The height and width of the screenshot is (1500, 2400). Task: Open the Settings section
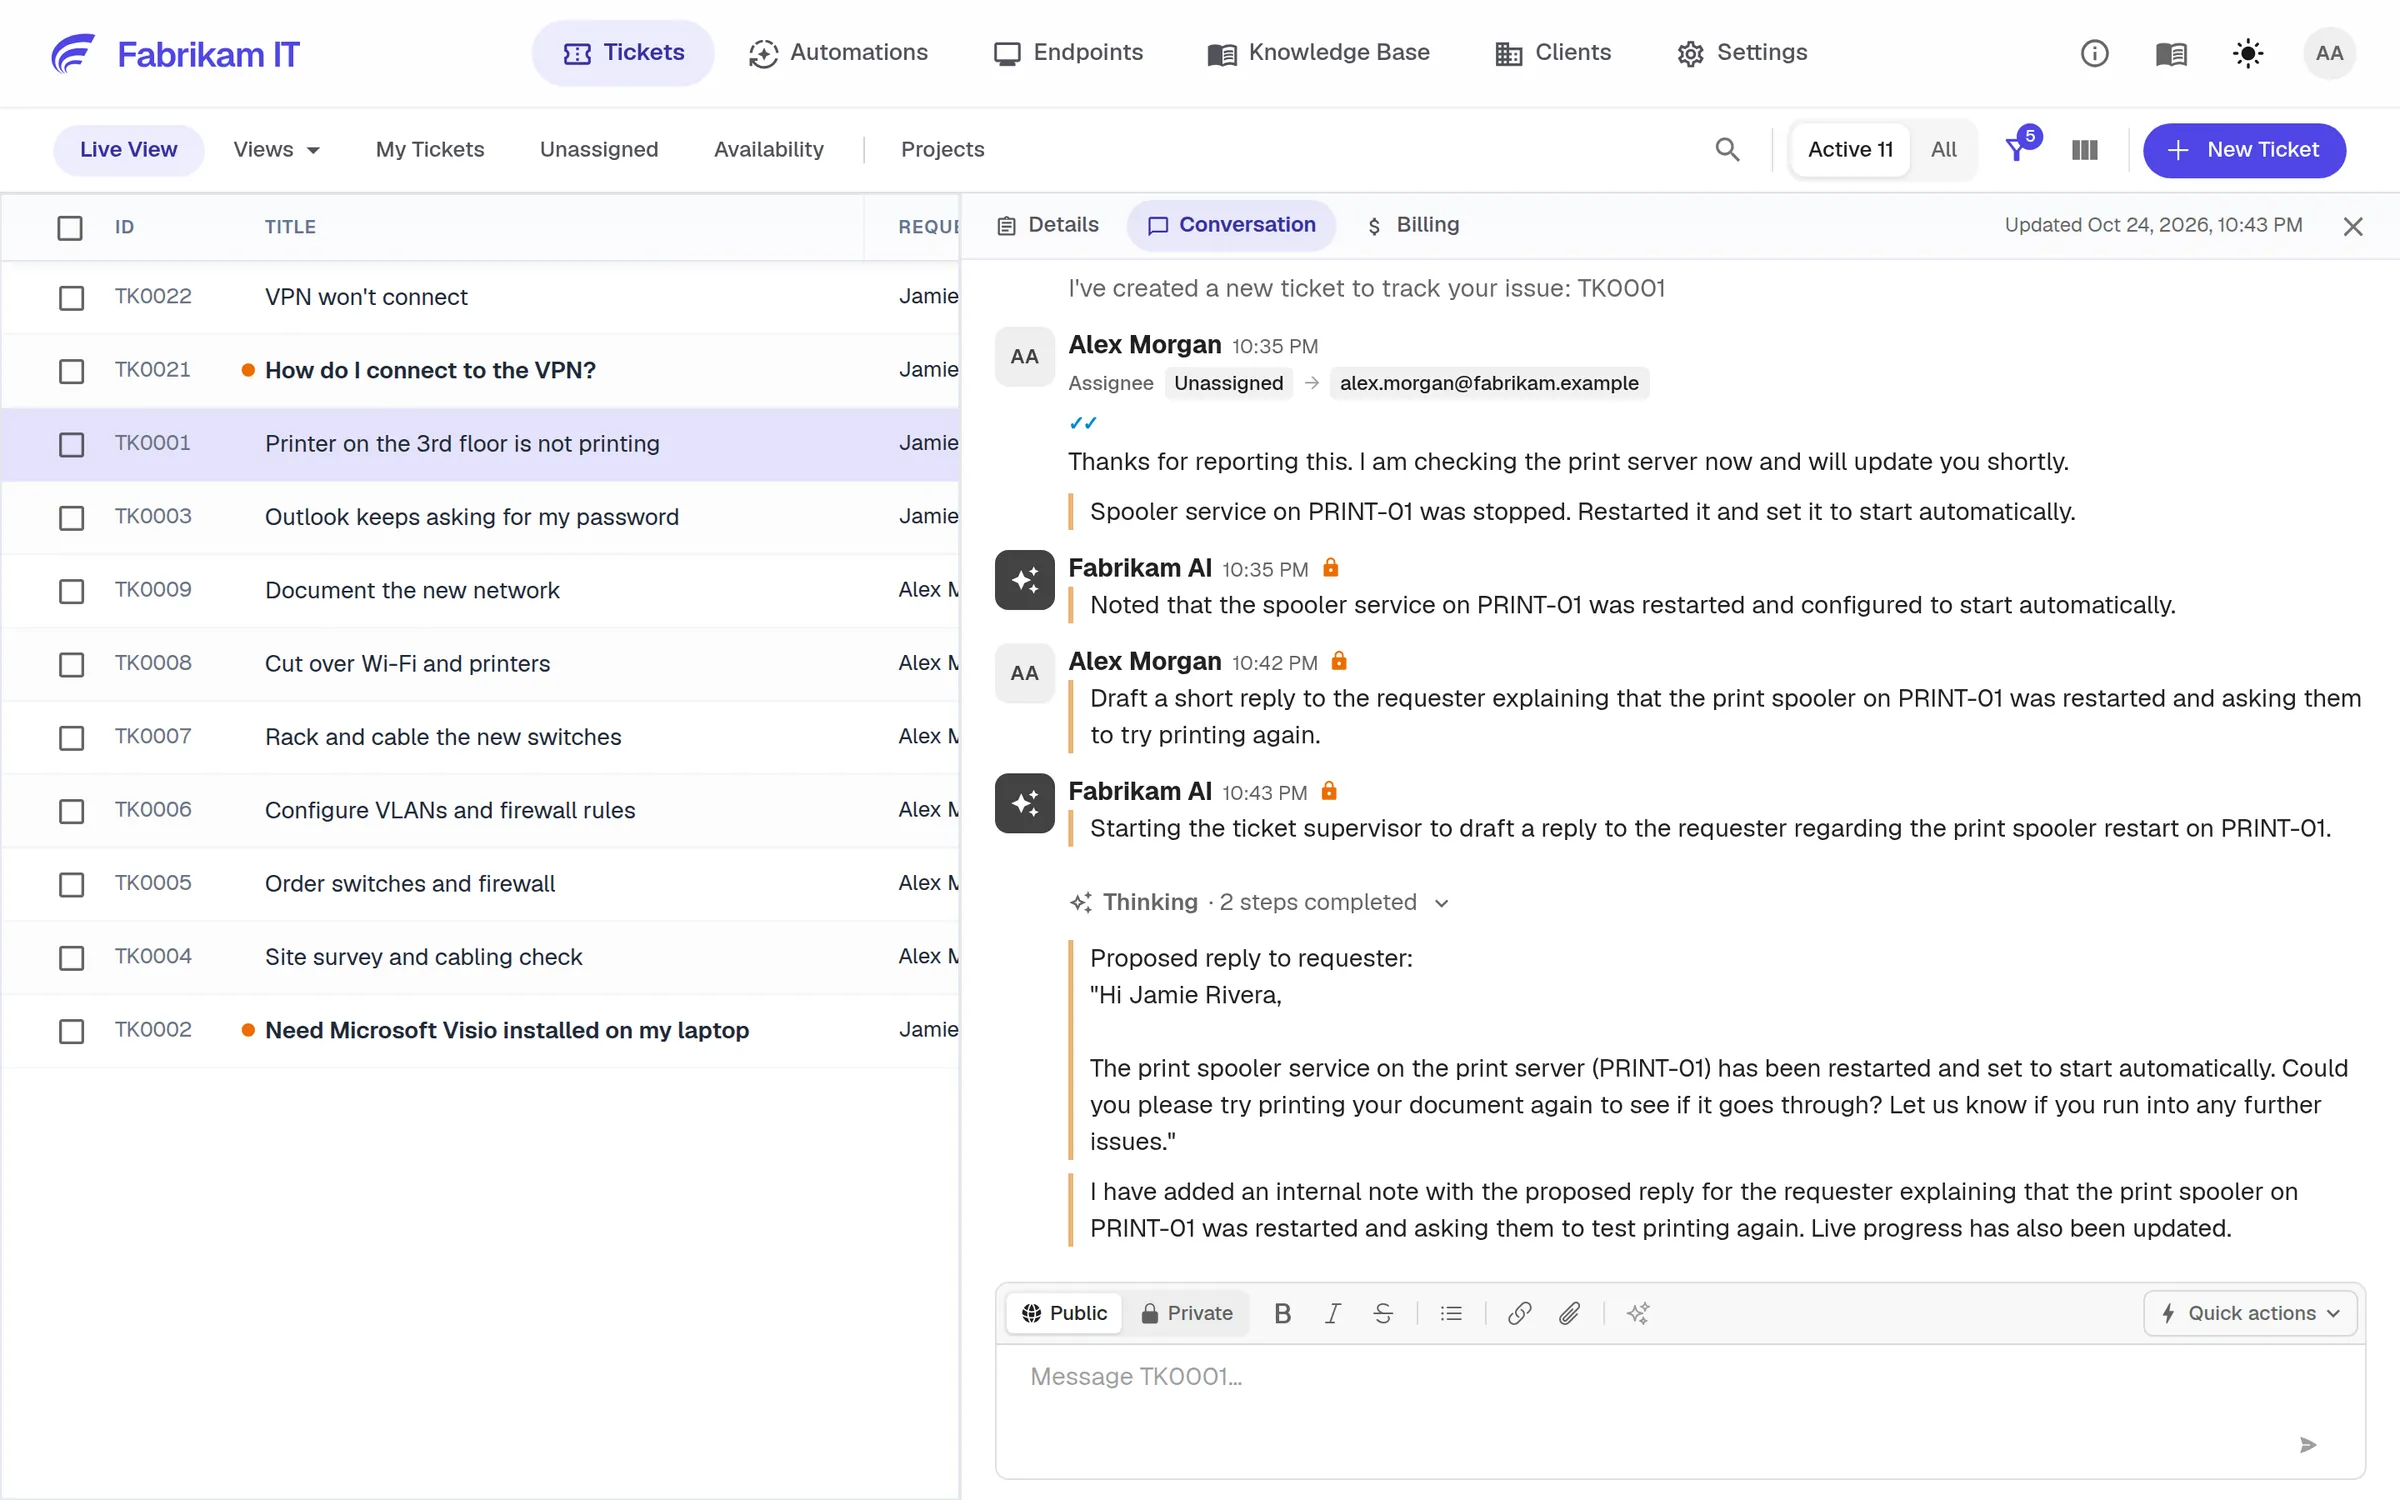[1742, 53]
